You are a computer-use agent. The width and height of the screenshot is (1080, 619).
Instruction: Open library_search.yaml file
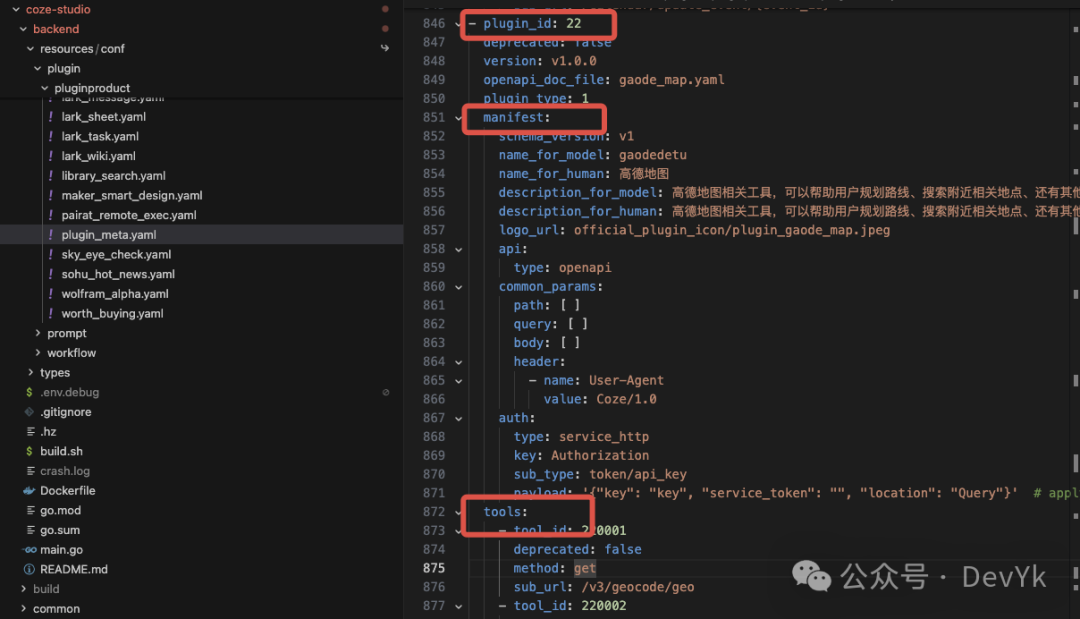114,176
